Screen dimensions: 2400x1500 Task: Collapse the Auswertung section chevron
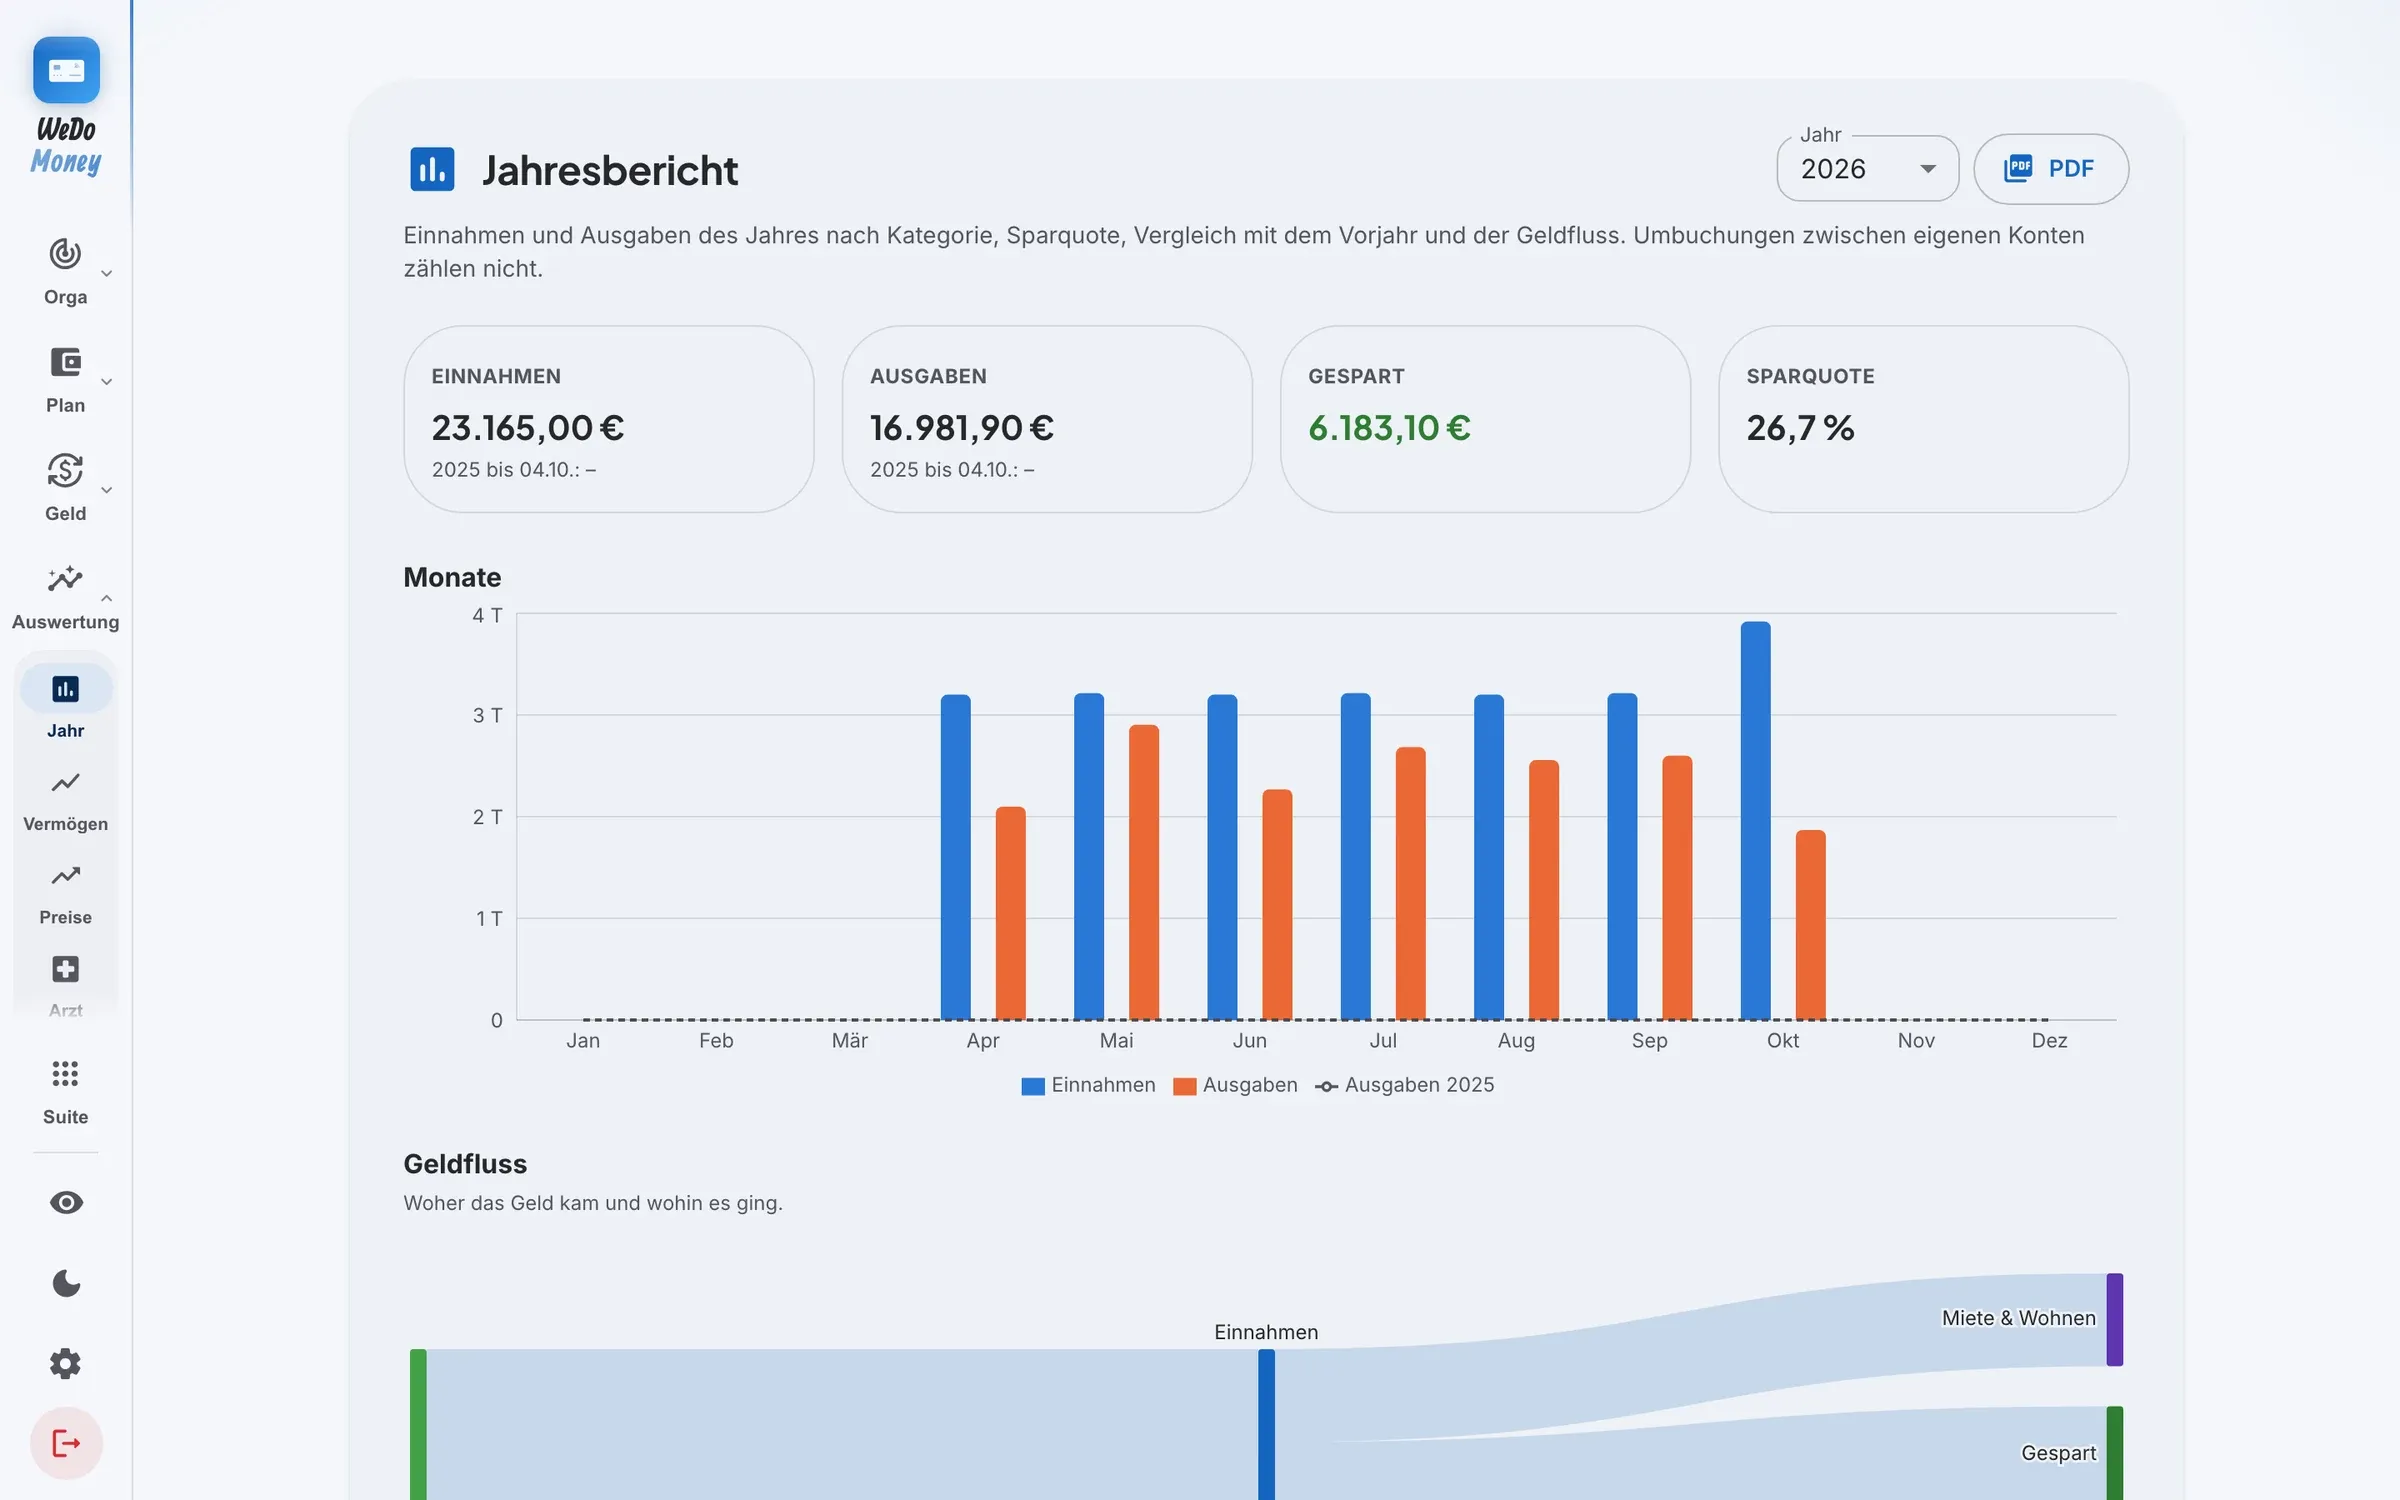pyautogui.click(x=106, y=598)
